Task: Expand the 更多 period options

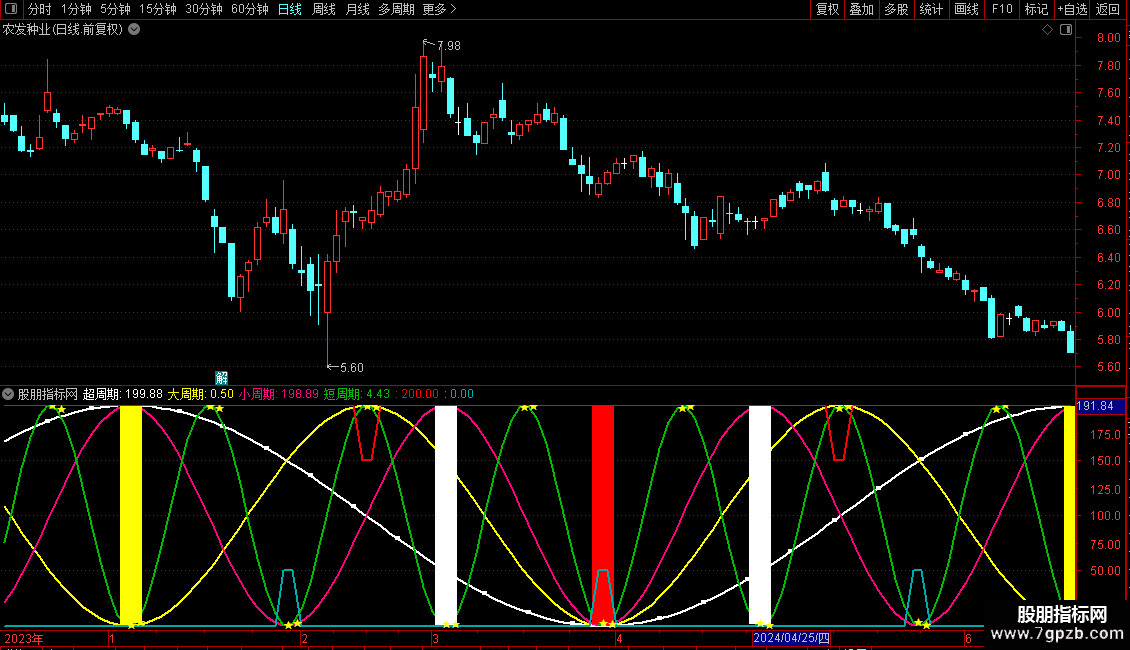Action: click(x=439, y=9)
